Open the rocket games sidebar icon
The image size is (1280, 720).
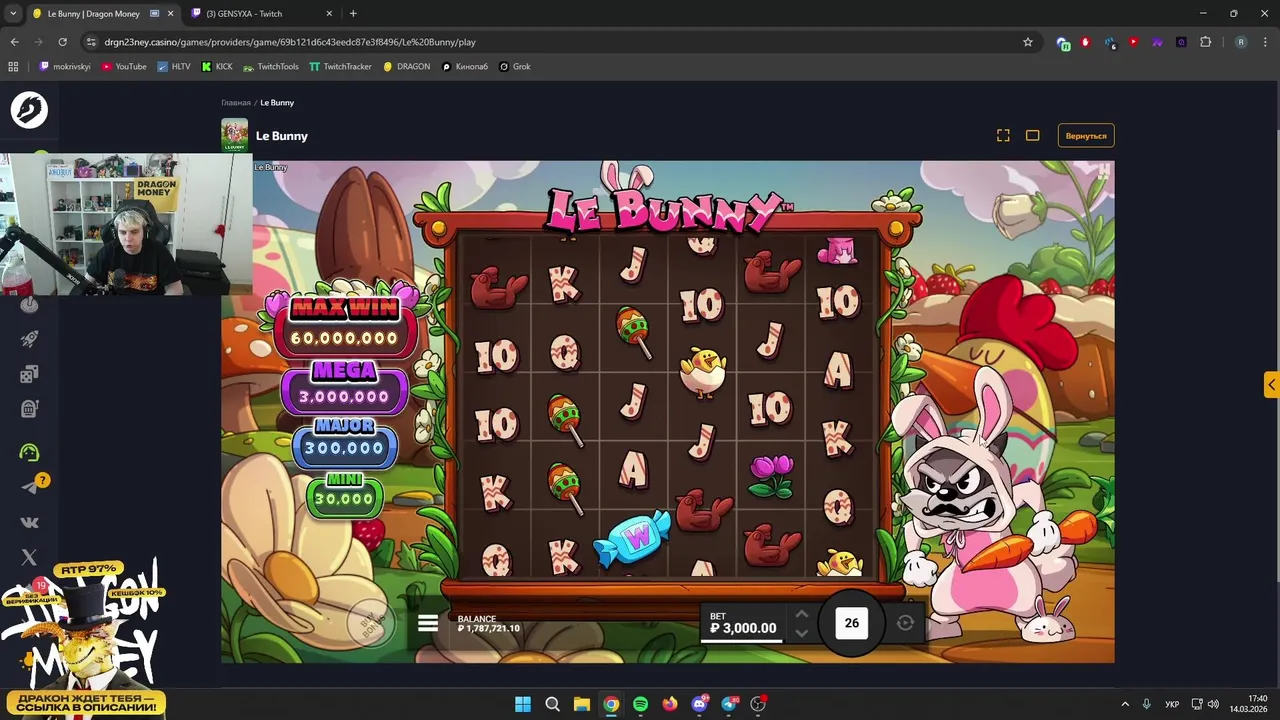[x=29, y=339]
